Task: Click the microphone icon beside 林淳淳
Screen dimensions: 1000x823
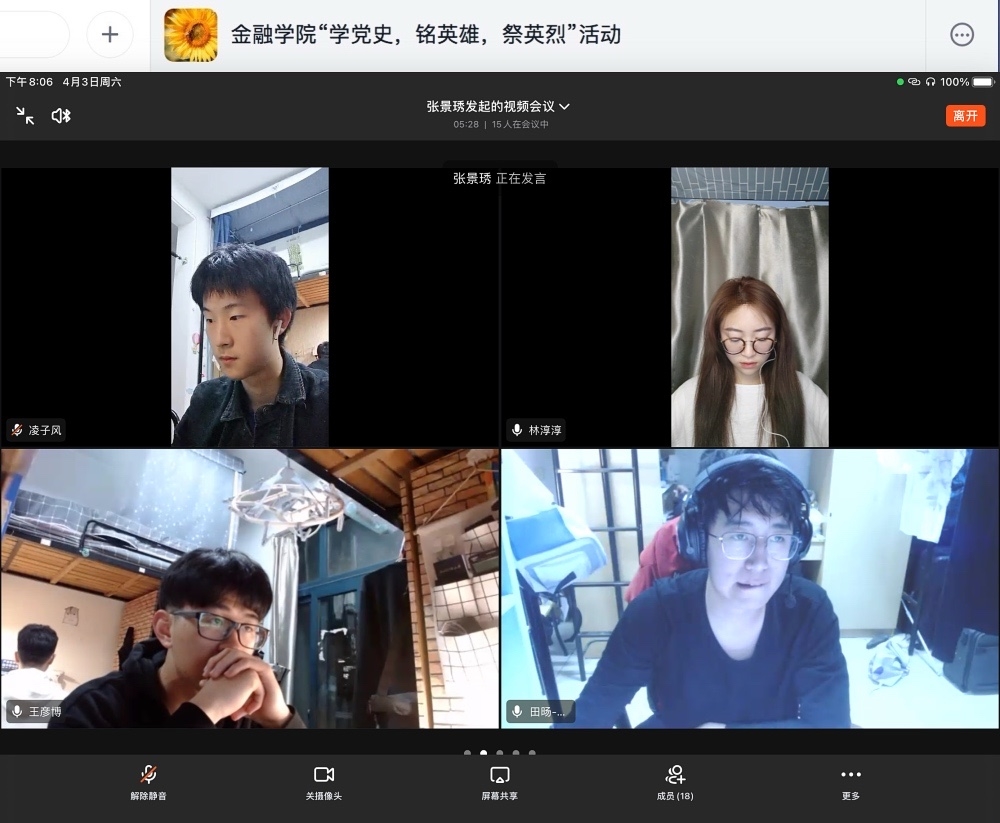Action: point(517,431)
